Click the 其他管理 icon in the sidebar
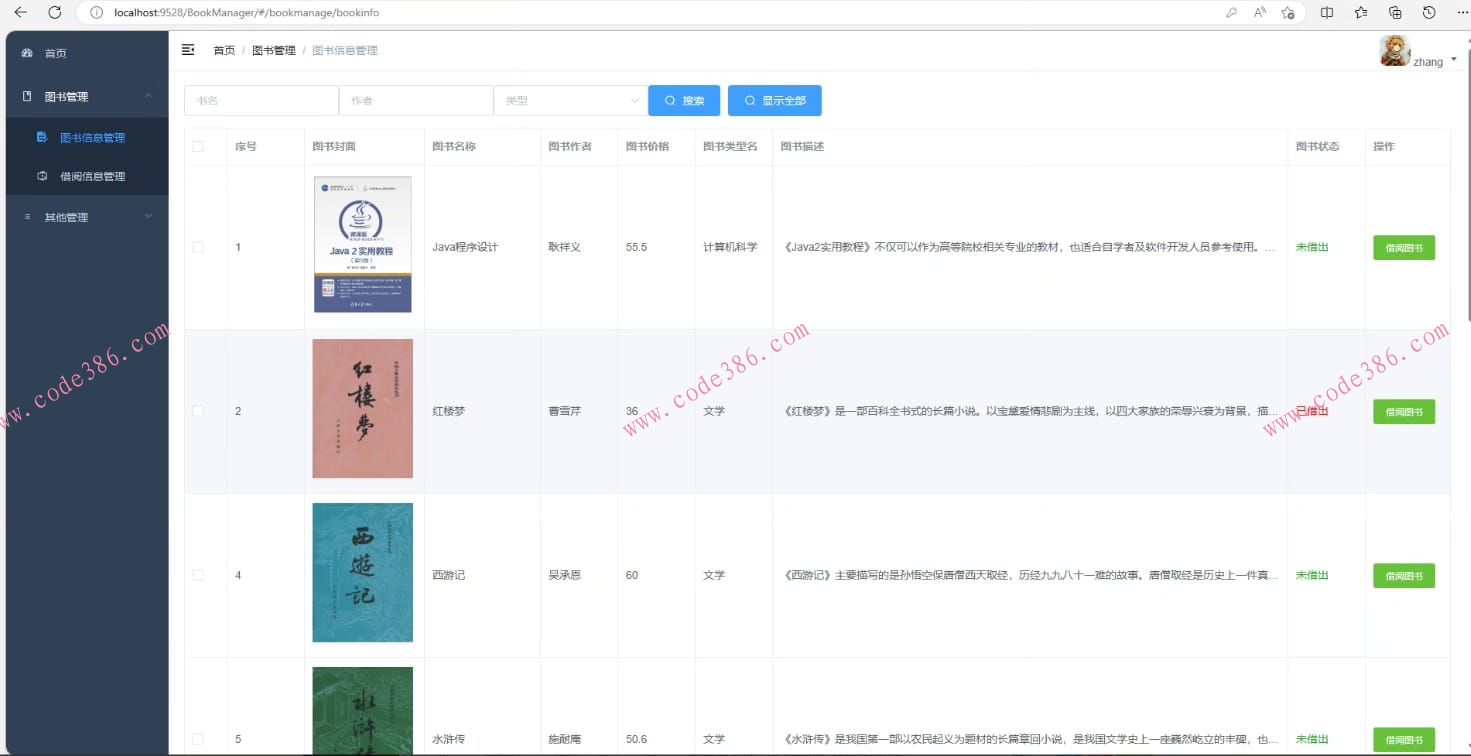Image resolution: width=1471 pixels, height=756 pixels. (29, 216)
